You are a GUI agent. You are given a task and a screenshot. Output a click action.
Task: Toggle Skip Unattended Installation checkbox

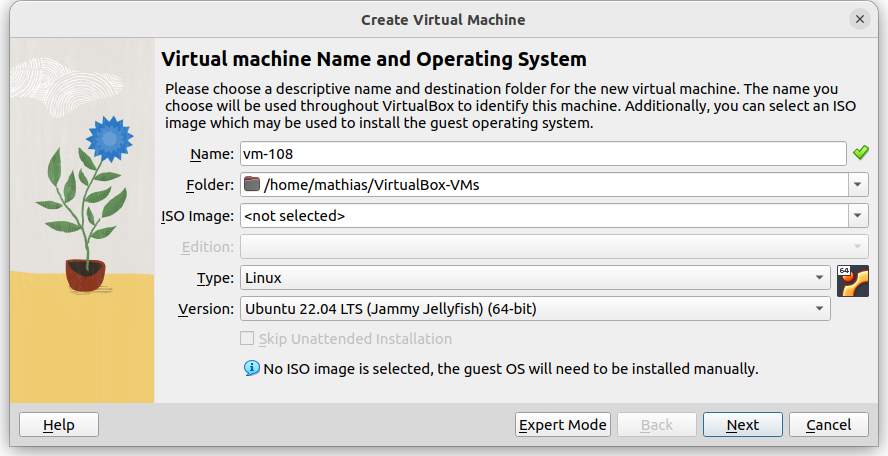pyautogui.click(x=248, y=339)
